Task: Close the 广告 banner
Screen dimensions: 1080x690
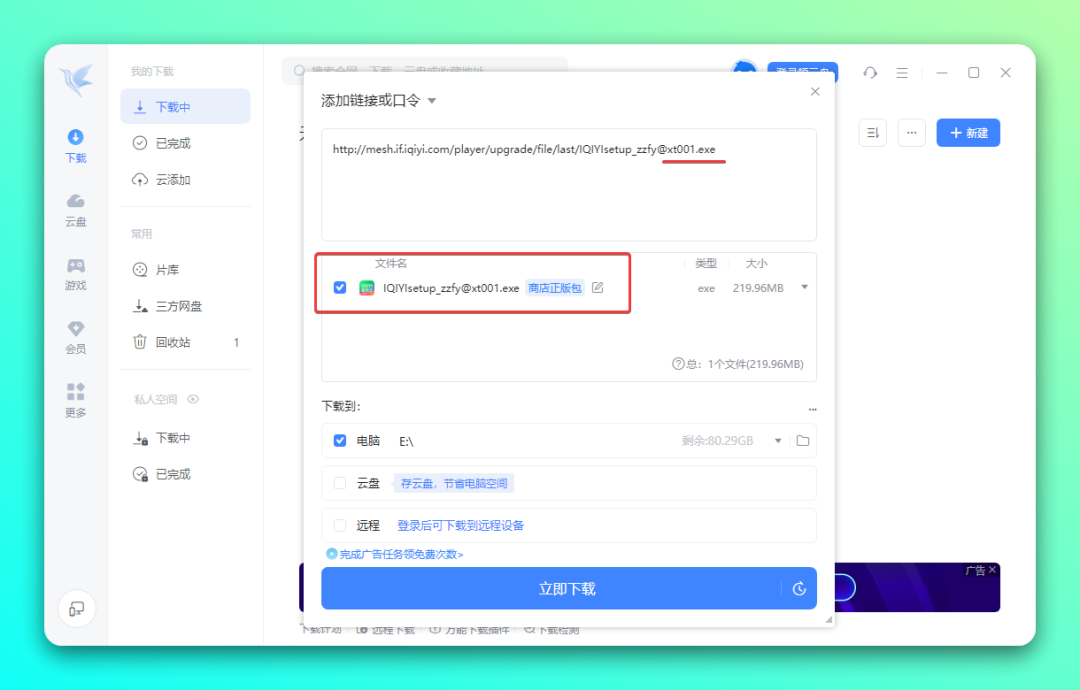Action: [x=993, y=569]
